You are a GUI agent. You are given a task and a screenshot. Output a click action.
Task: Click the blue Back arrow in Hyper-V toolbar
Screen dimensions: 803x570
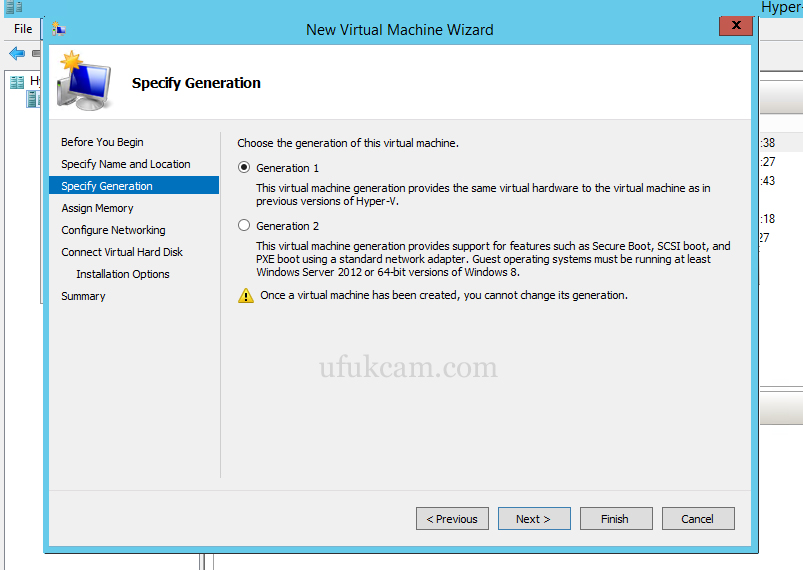coord(17,53)
